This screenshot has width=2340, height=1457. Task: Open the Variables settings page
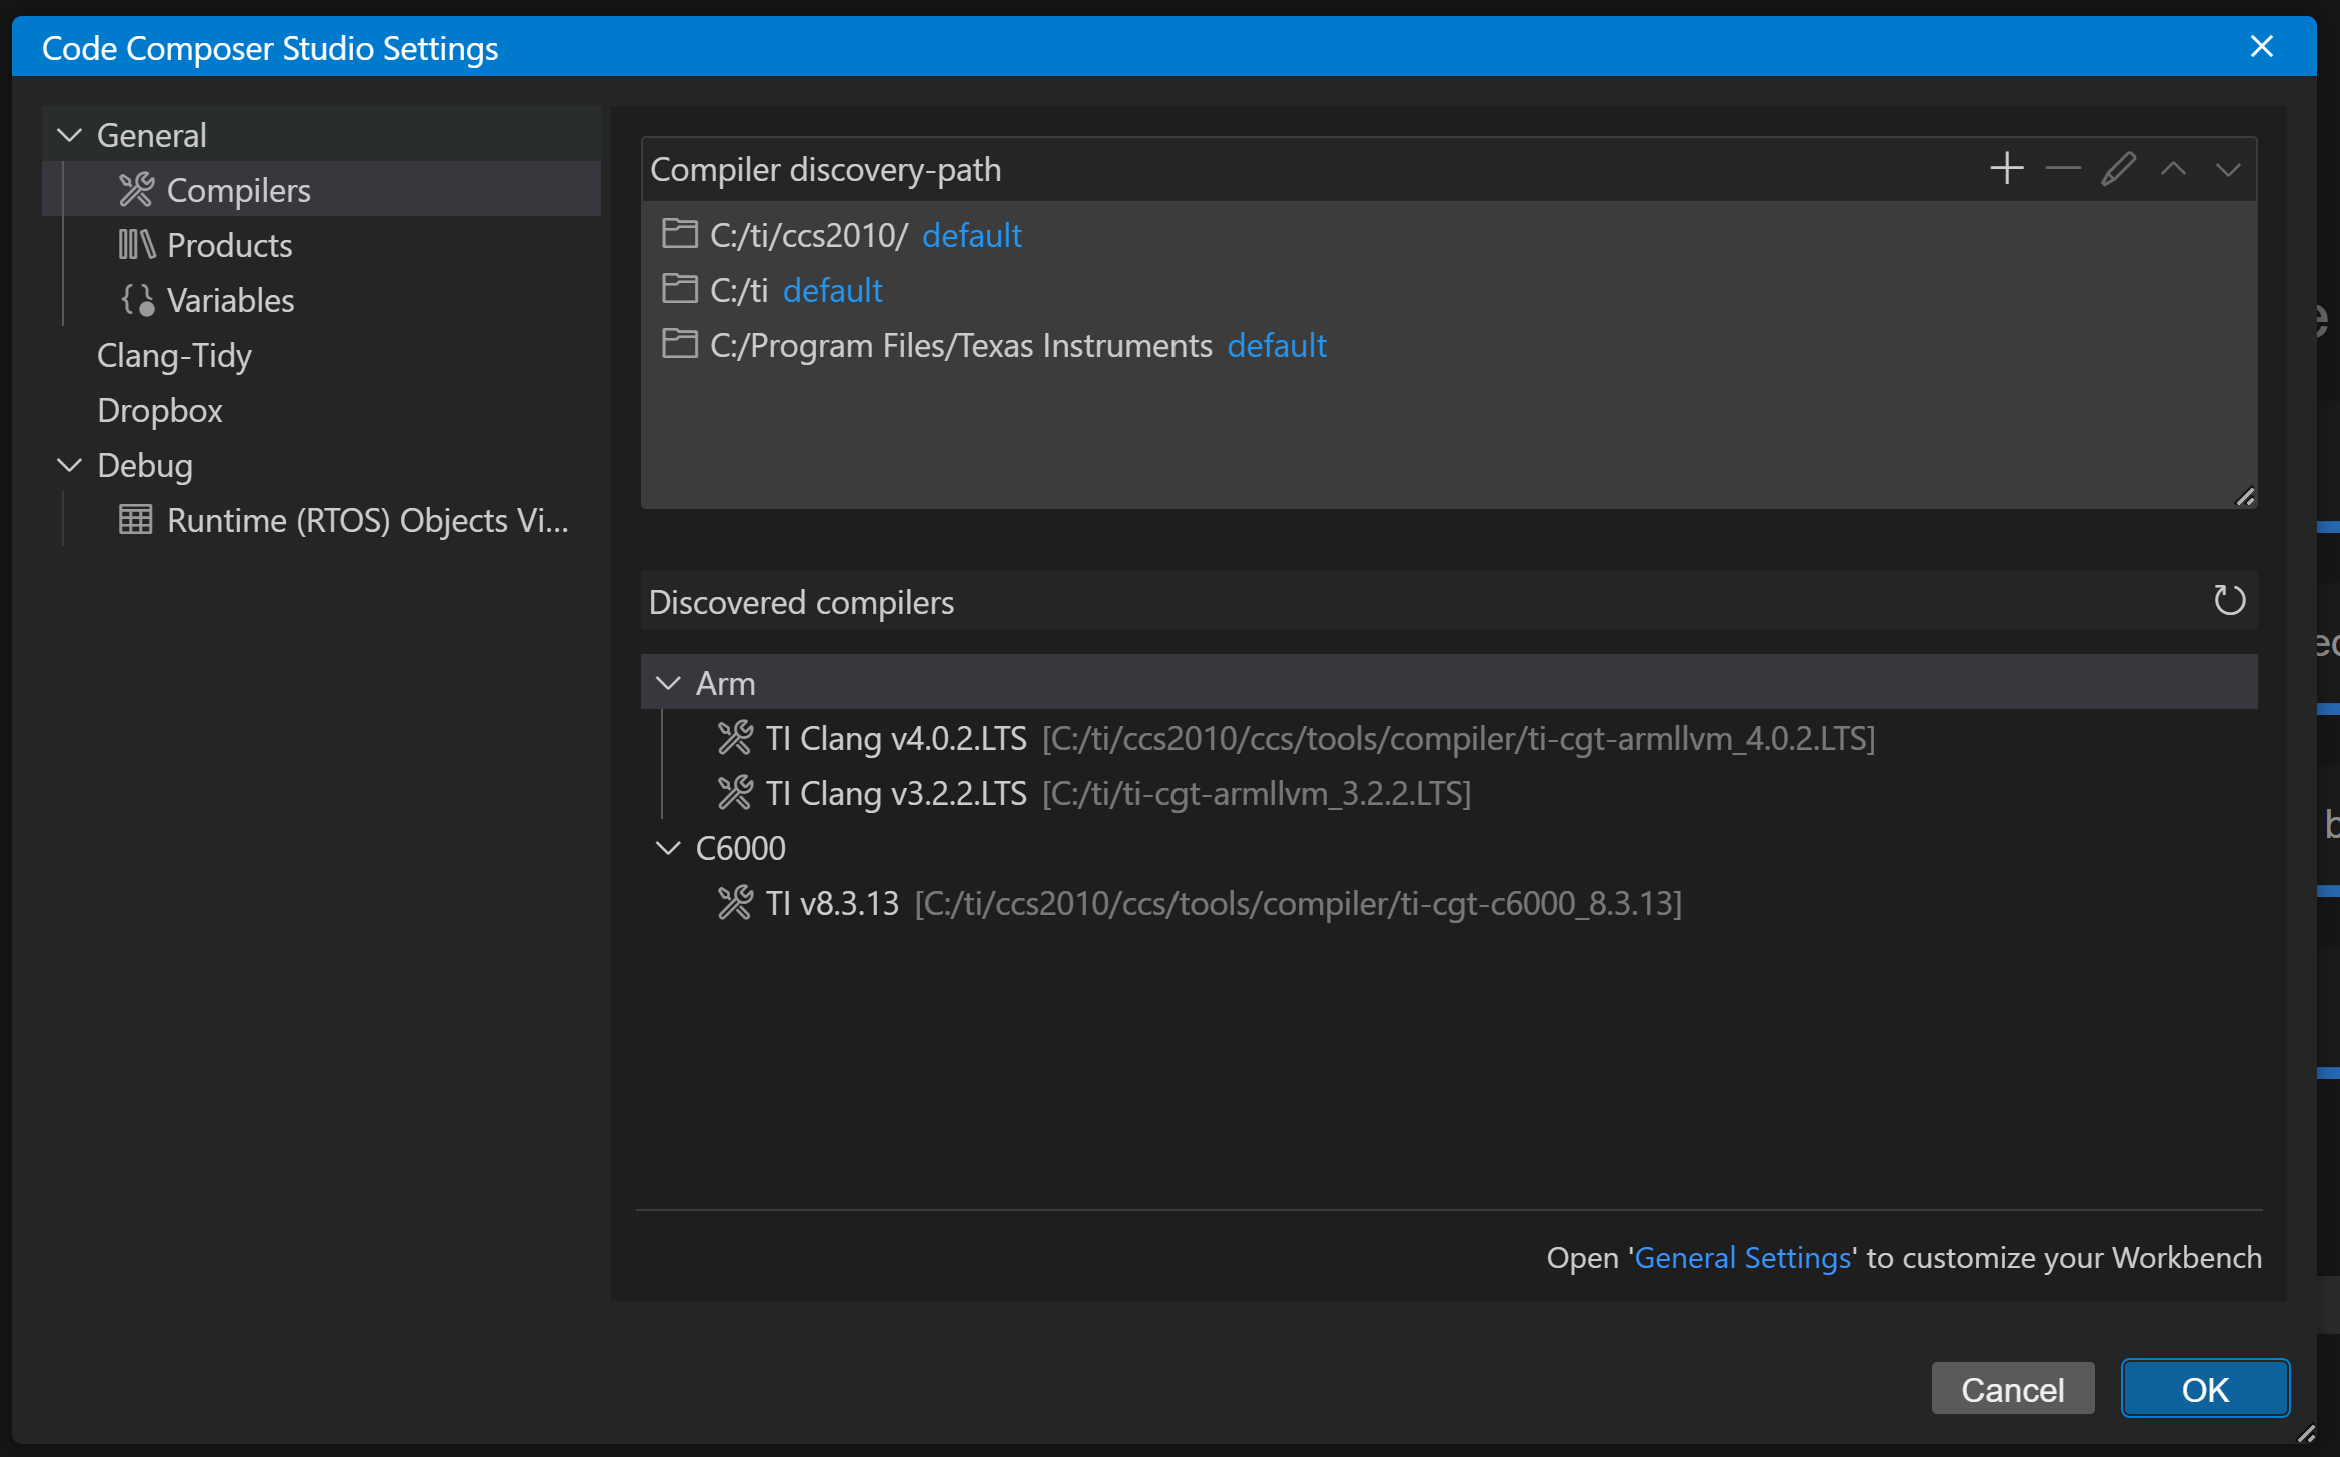230,301
